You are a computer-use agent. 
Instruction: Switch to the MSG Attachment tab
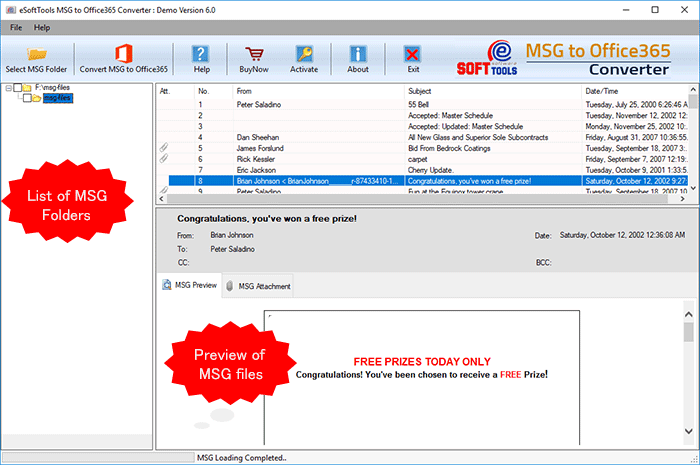[x=258, y=286]
